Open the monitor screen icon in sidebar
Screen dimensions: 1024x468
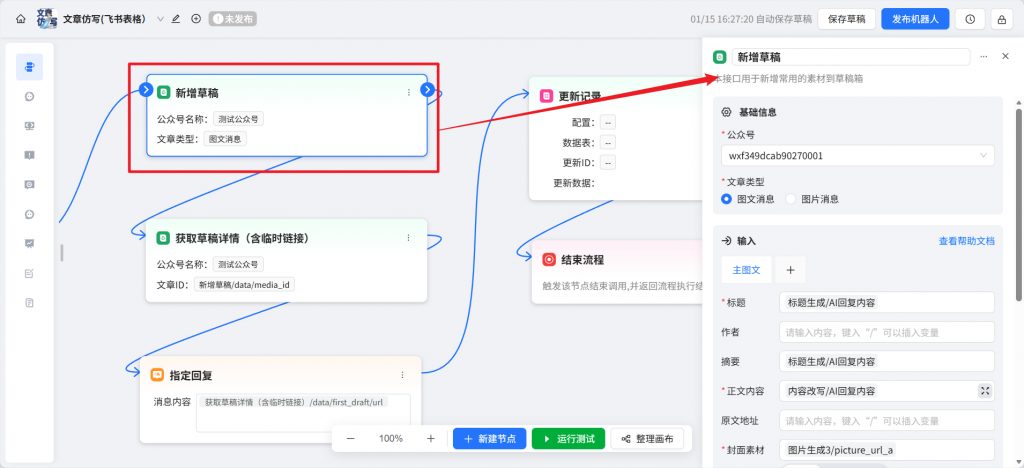(x=29, y=125)
